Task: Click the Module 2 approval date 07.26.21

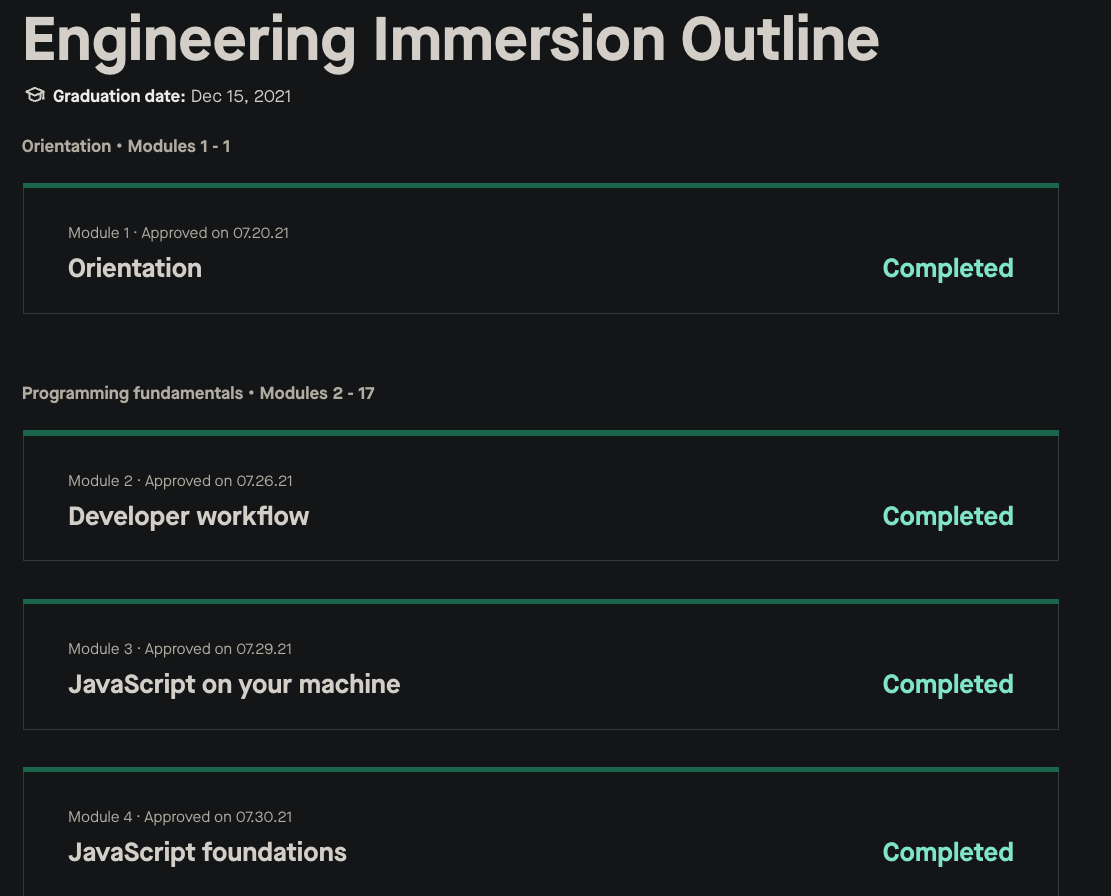Action: 265,481
